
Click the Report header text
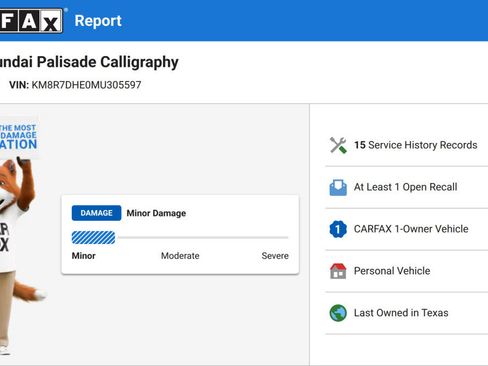[98, 21]
